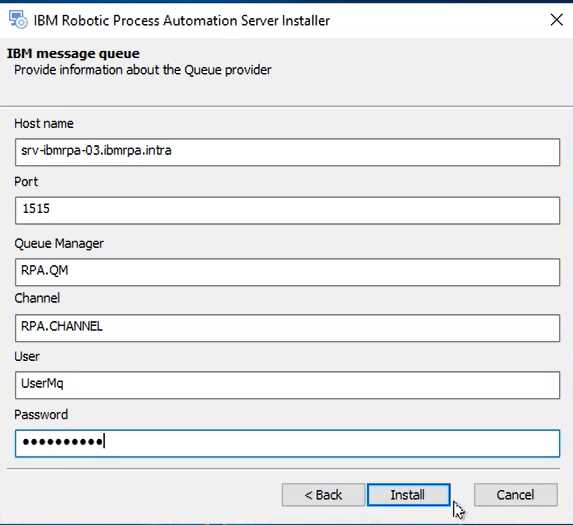This screenshot has width=573, height=525.
Task: Click the Password label text
Action: pyautogui.click(x=41, y=415)
